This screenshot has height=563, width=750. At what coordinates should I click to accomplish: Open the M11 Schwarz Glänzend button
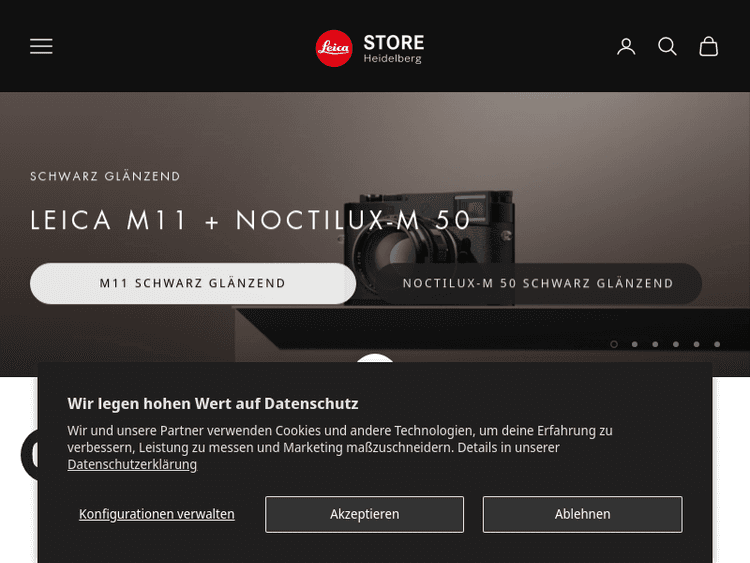(x=193, y=283)
